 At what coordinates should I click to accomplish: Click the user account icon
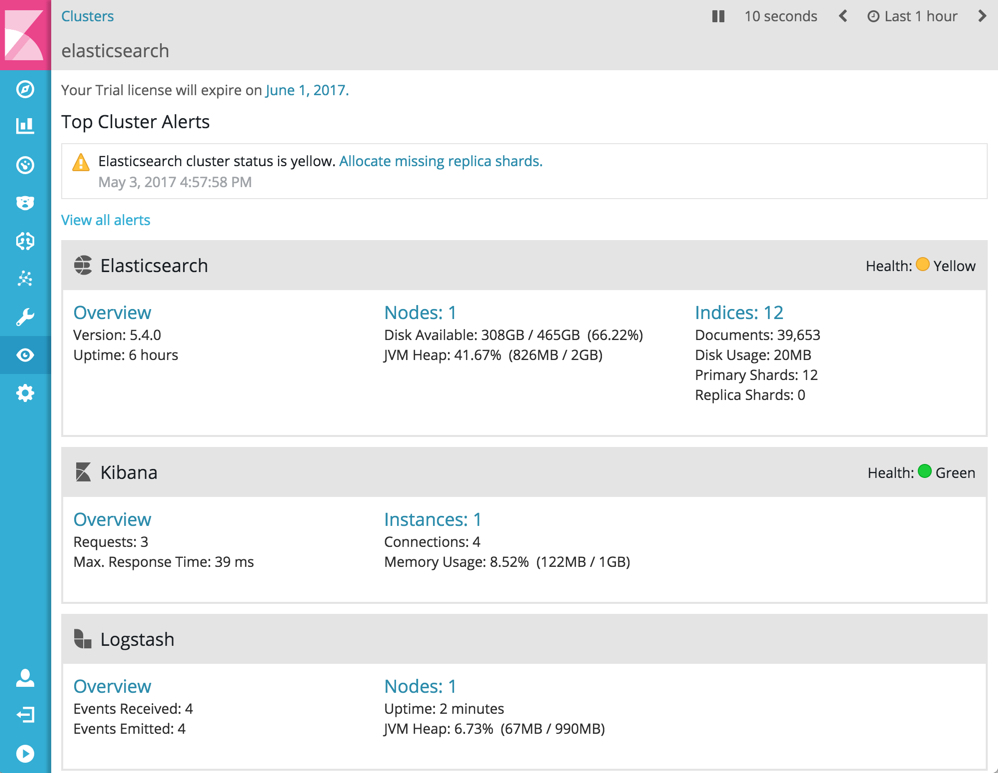click(25, 678)
